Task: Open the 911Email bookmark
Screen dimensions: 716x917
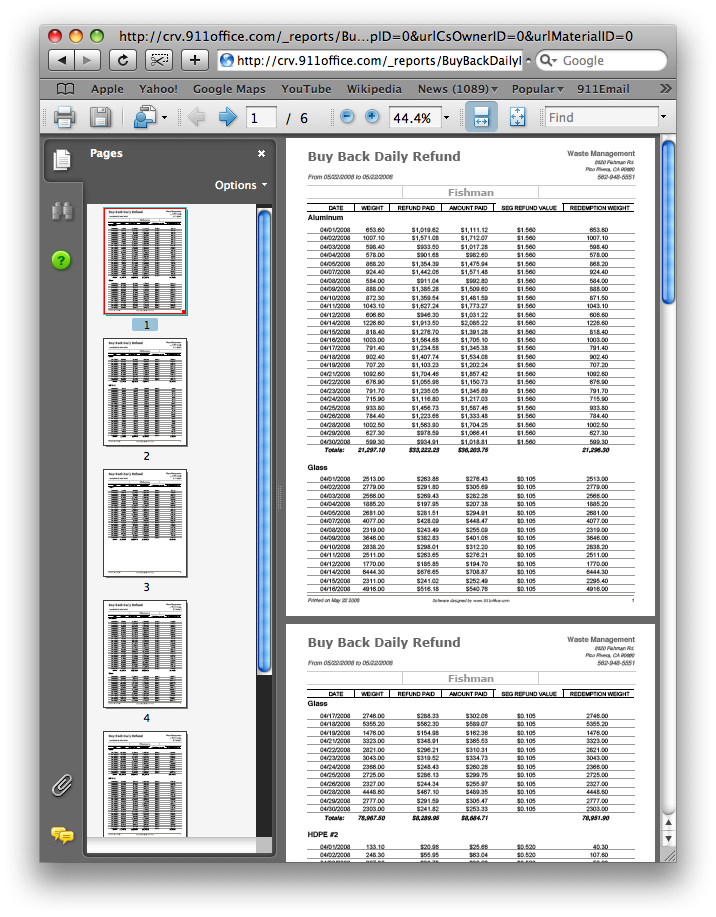Action: tap(603, 89)
